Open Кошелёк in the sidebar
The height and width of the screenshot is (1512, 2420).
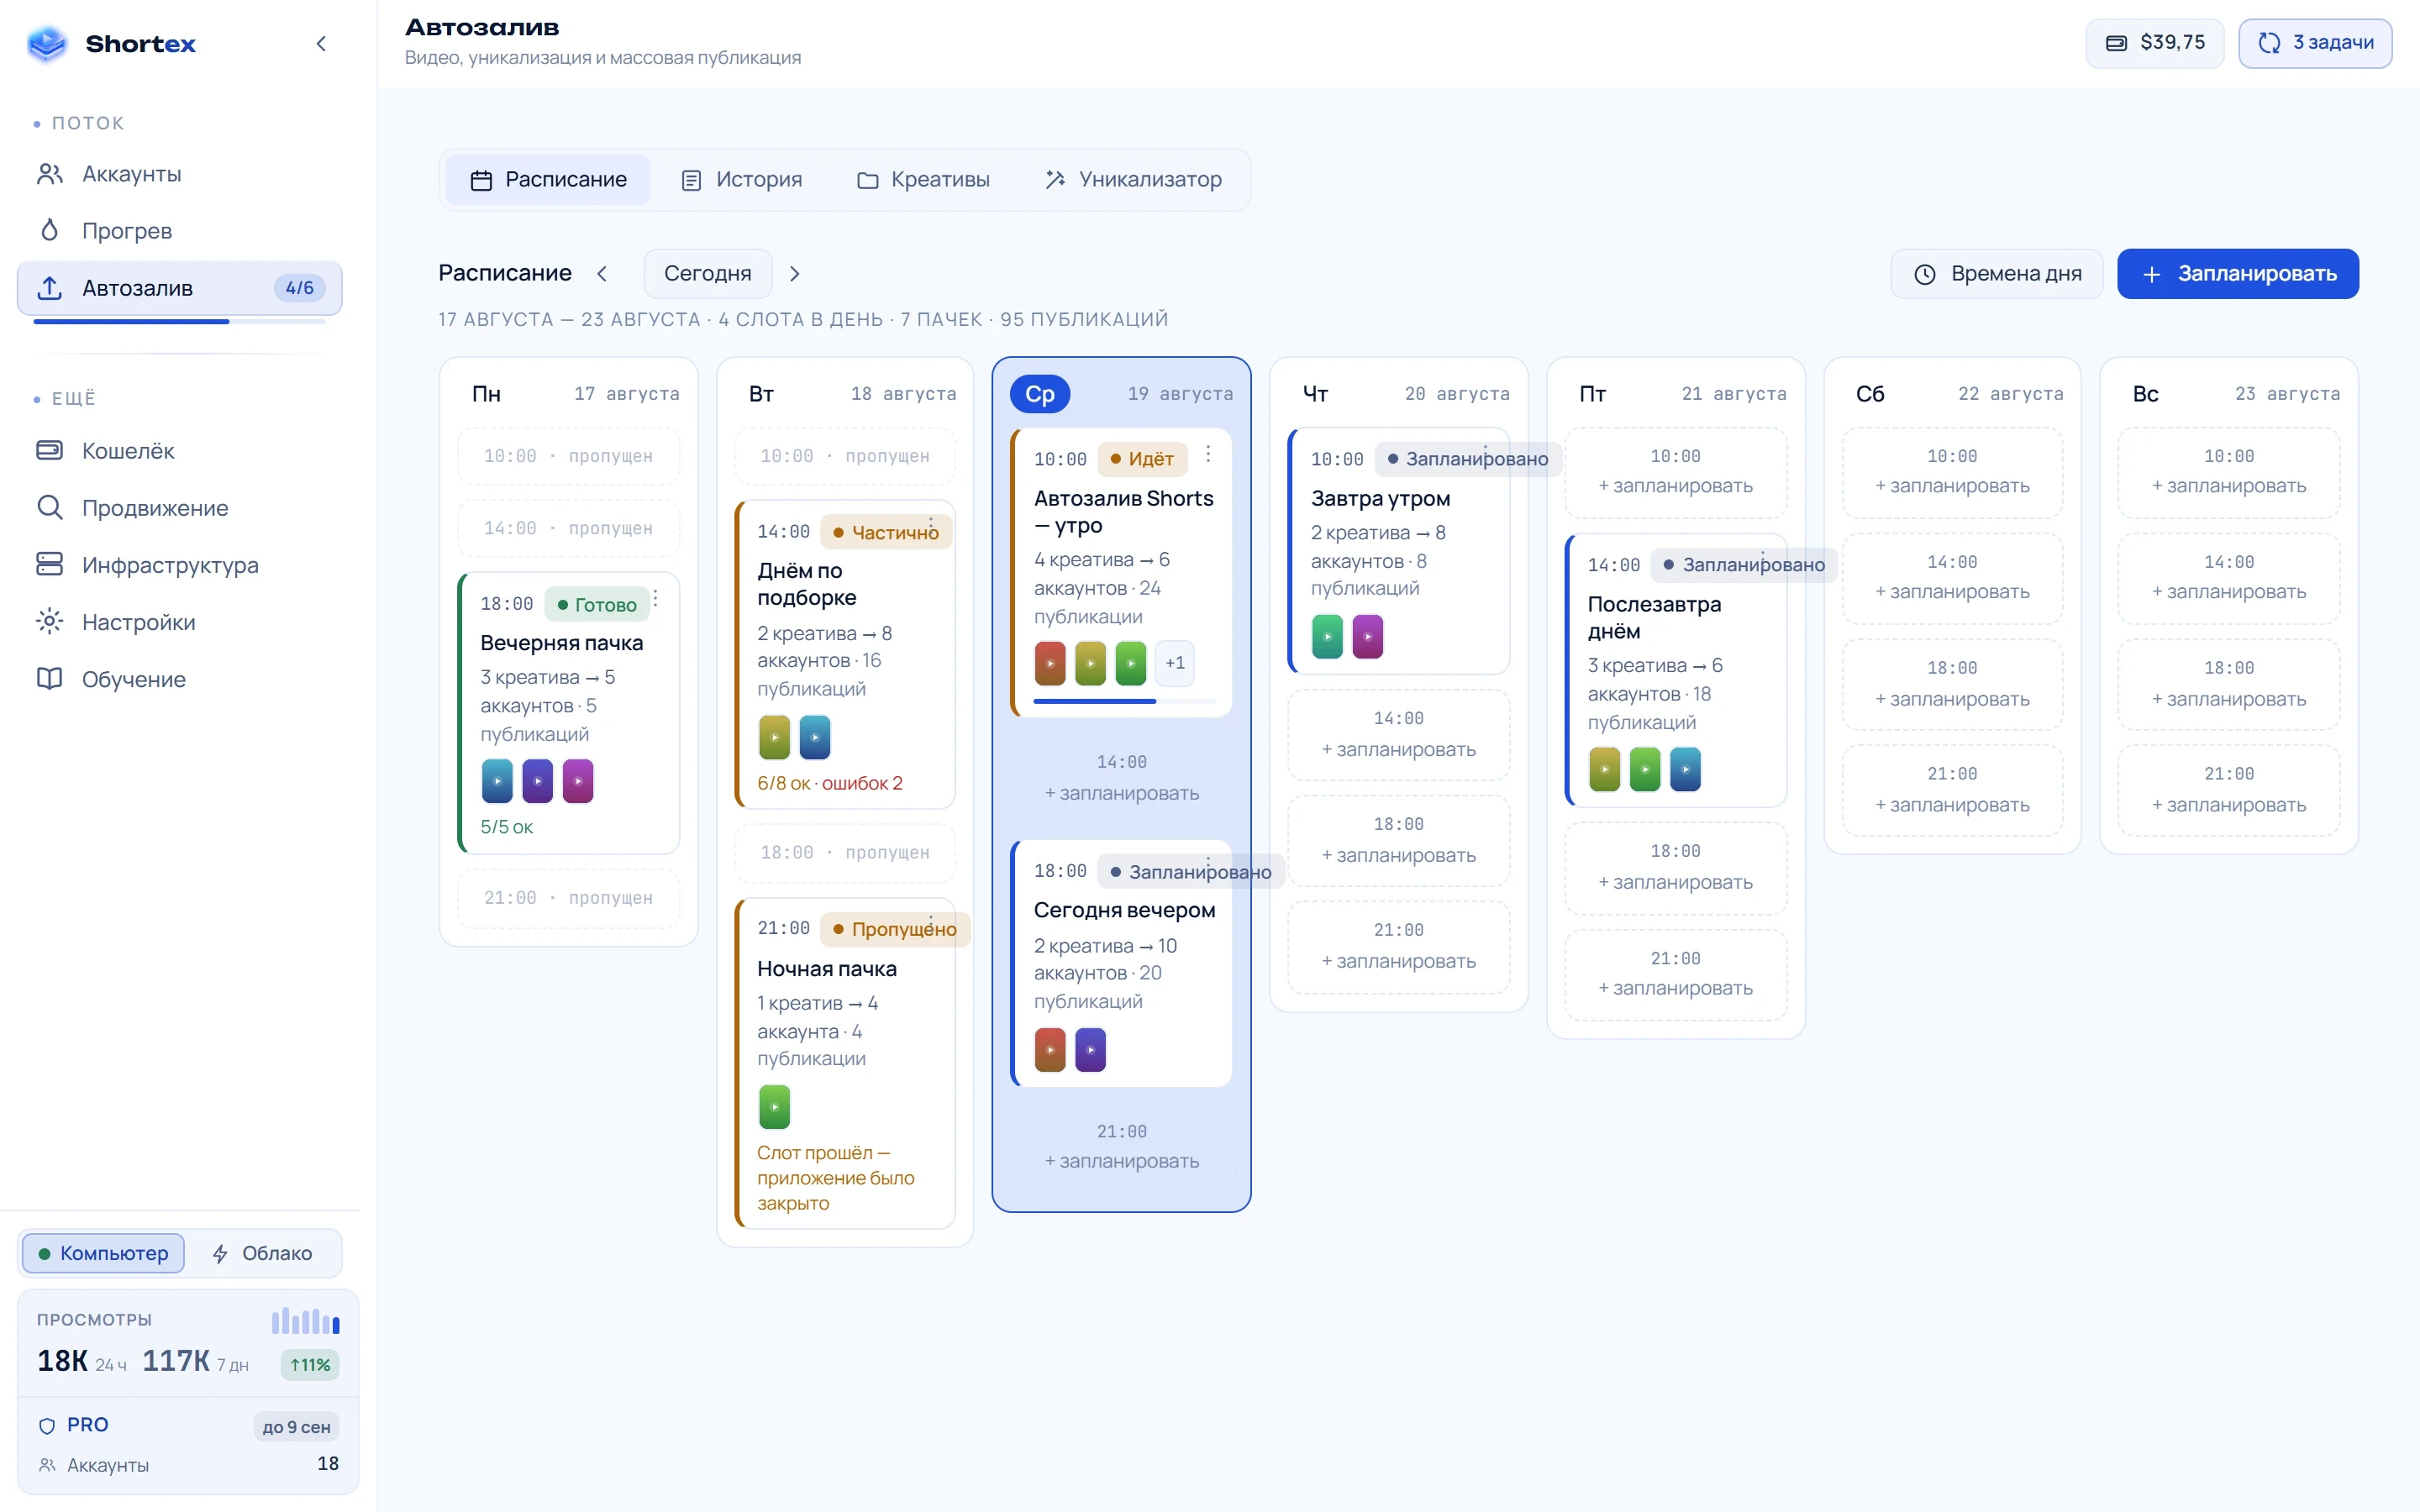coord(180,451)
